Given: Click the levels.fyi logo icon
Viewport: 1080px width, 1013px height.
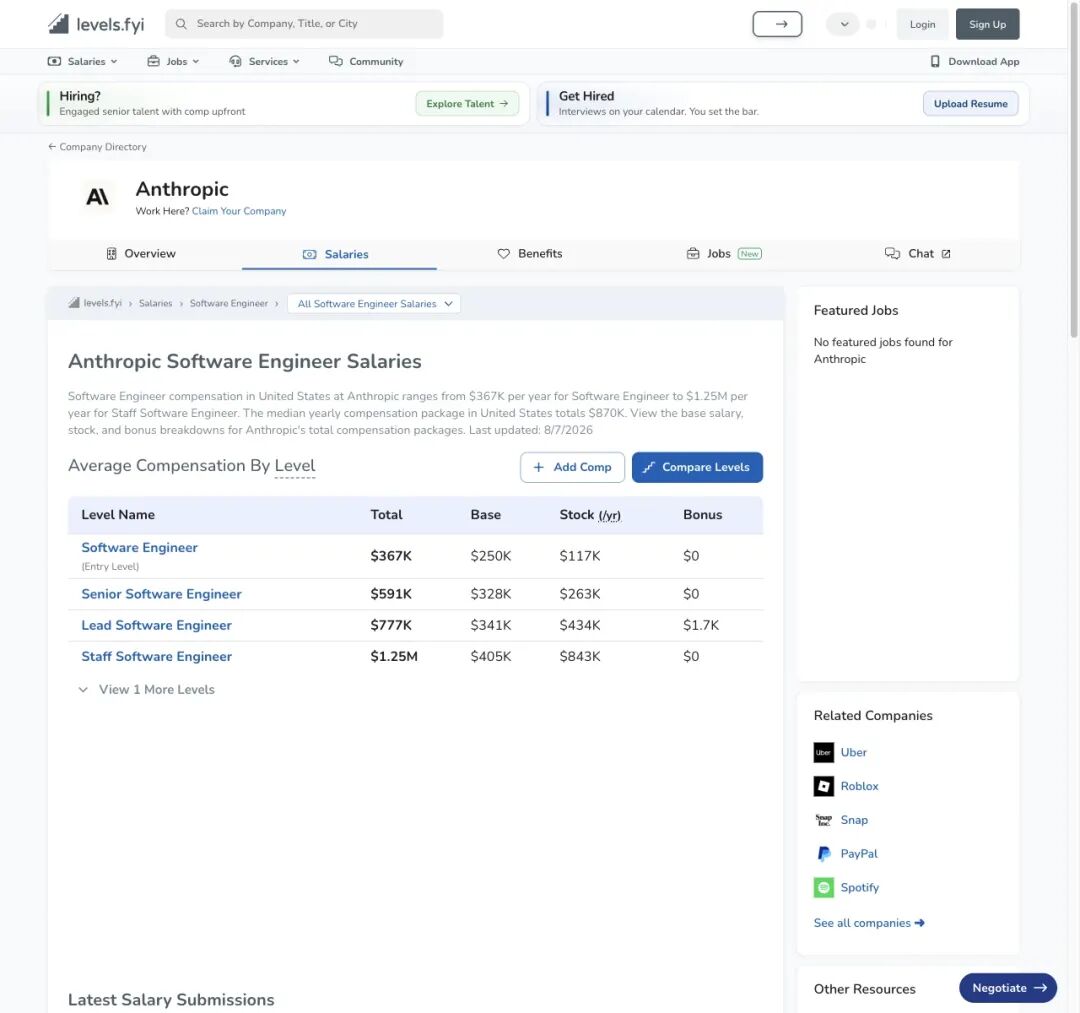Looking at the screenshot, I should (x=59, y=24).
